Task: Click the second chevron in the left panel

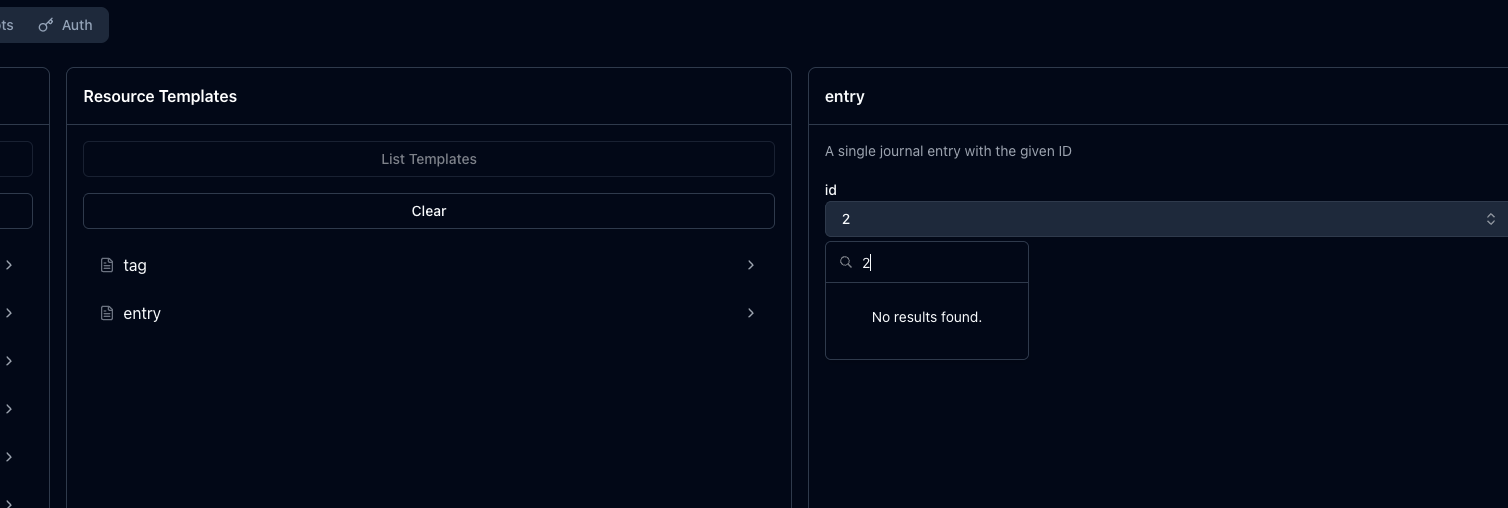Action: (9, 313)
